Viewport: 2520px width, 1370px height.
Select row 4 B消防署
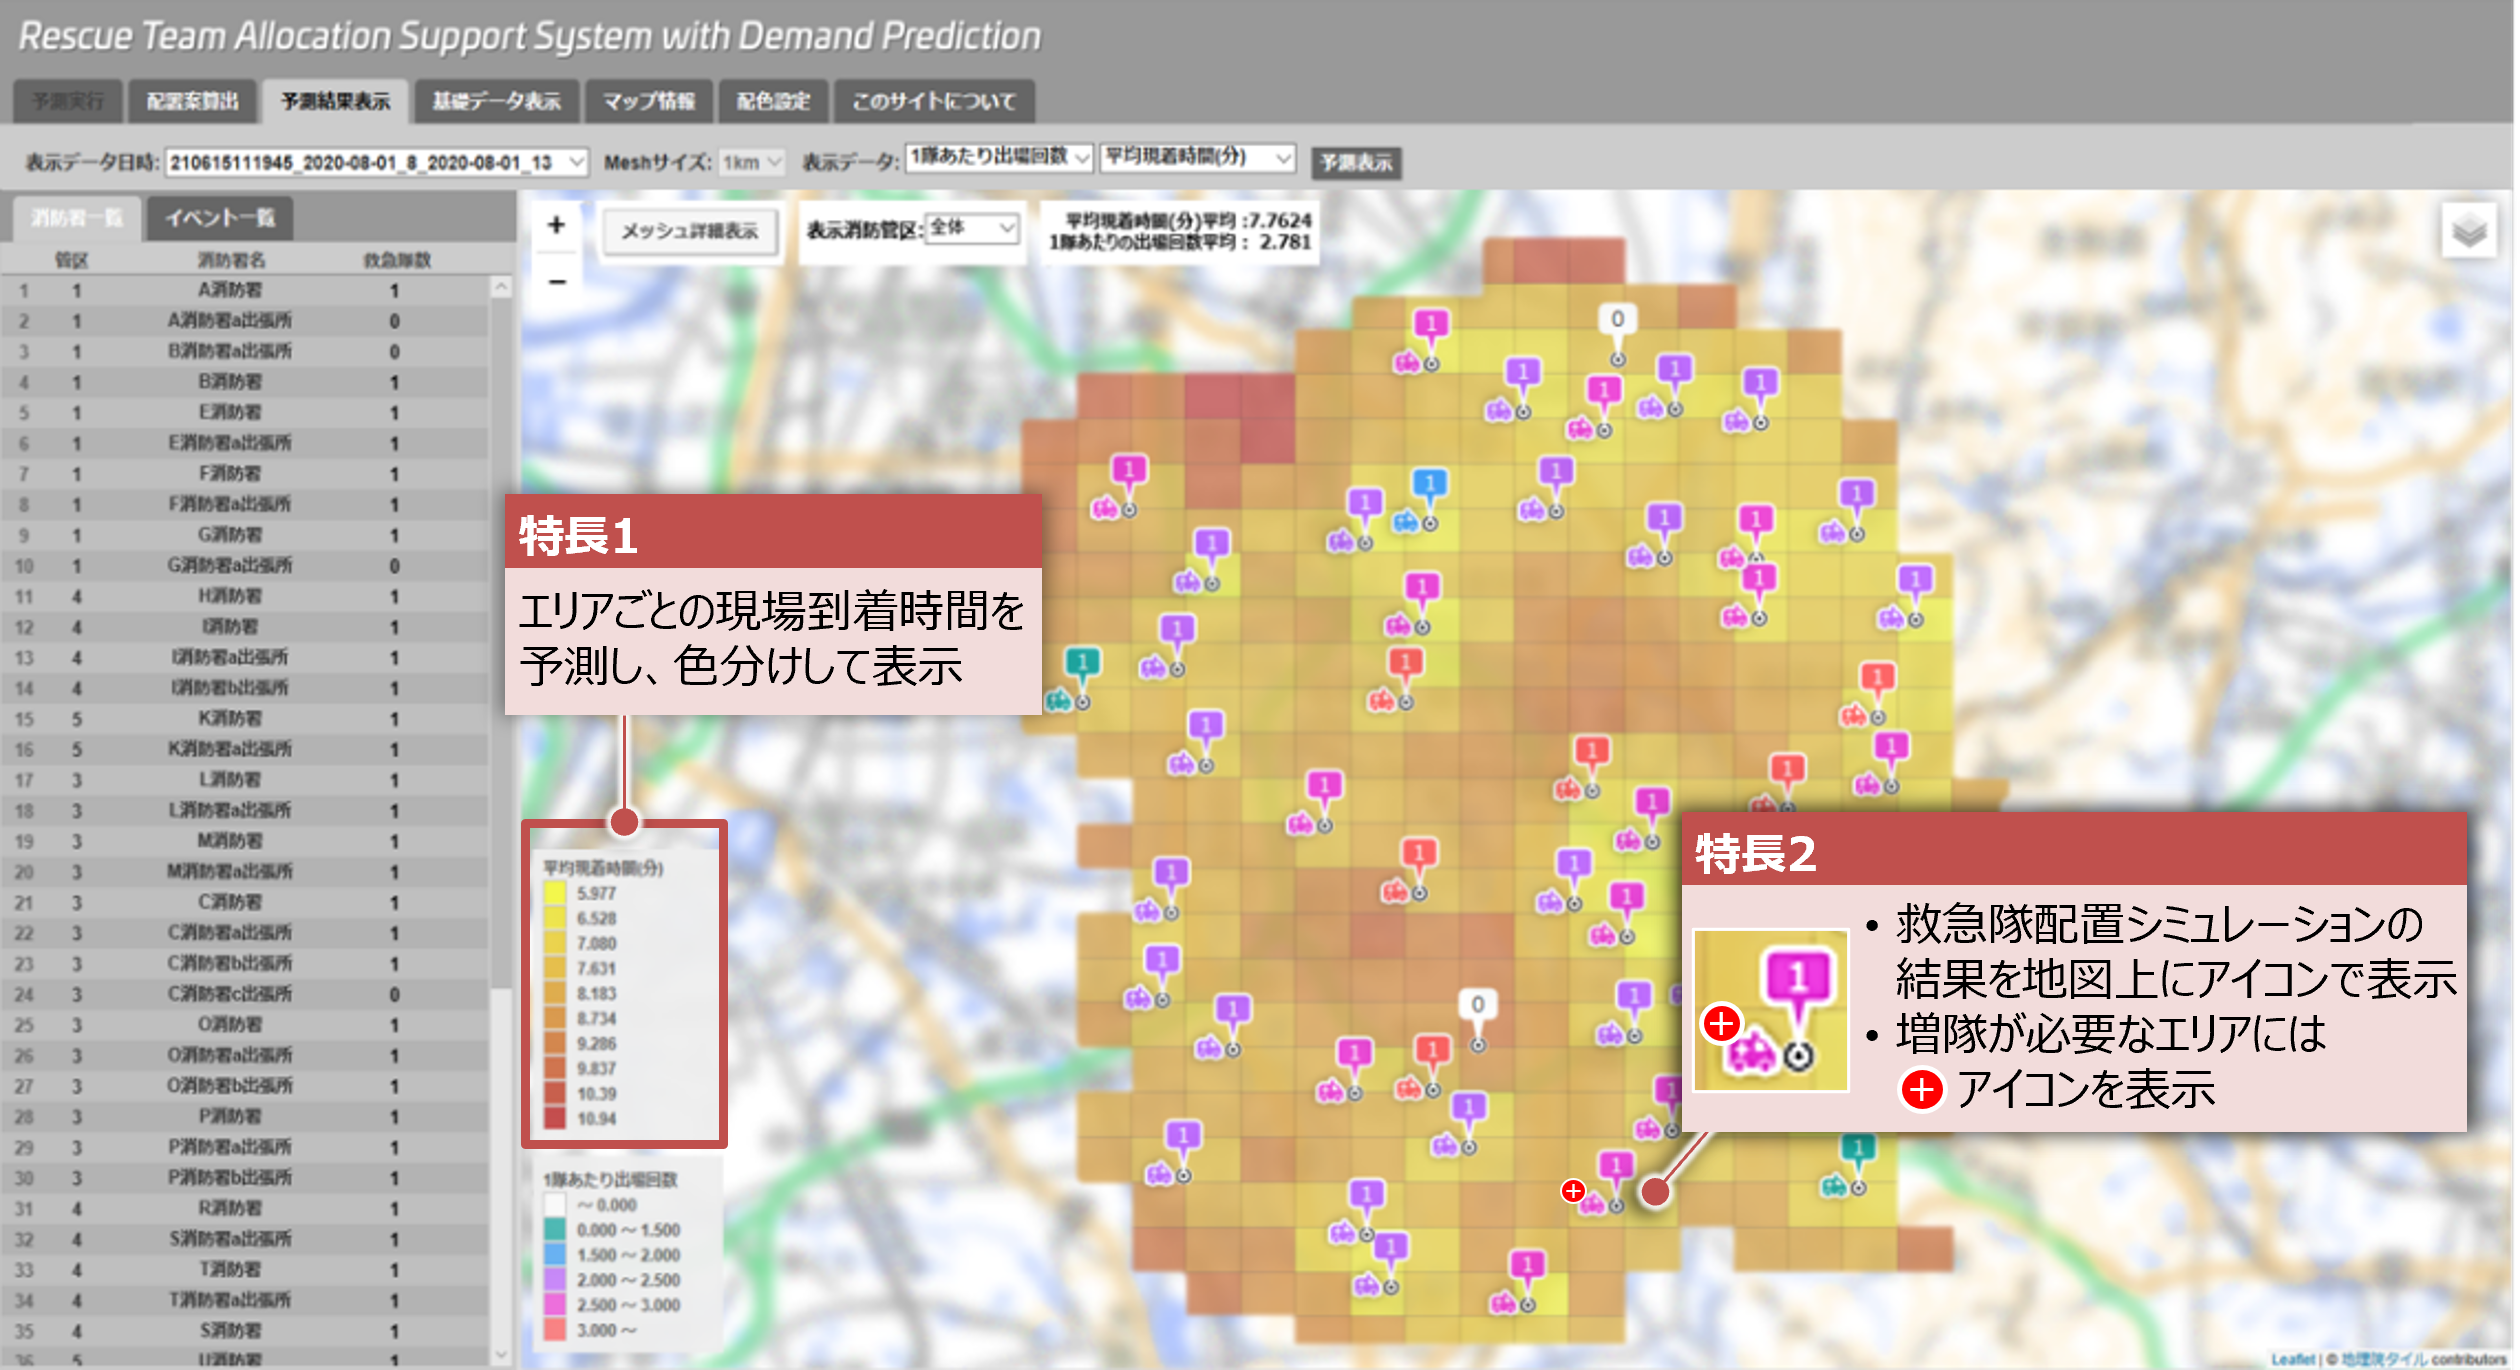[x=246, y=382]
